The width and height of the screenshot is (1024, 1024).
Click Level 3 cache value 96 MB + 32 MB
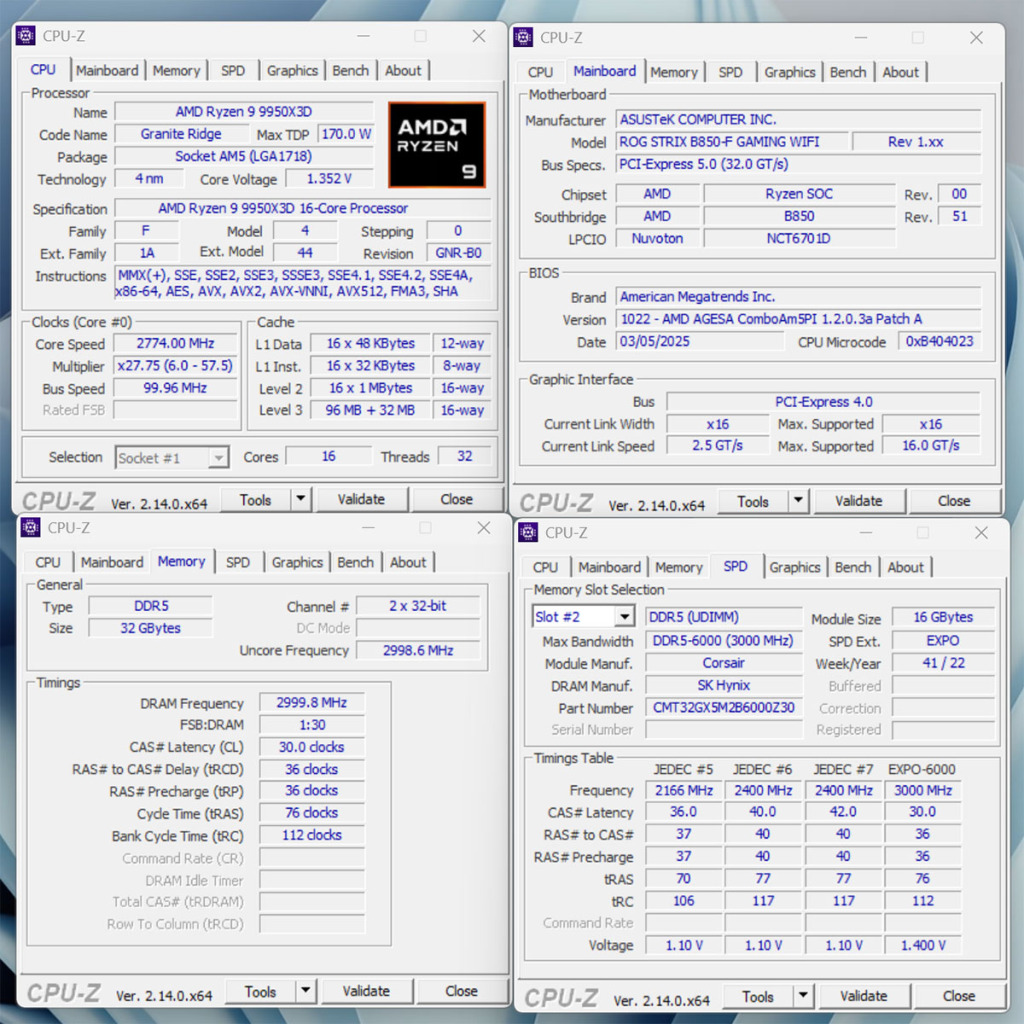click(x=370, y=410)
